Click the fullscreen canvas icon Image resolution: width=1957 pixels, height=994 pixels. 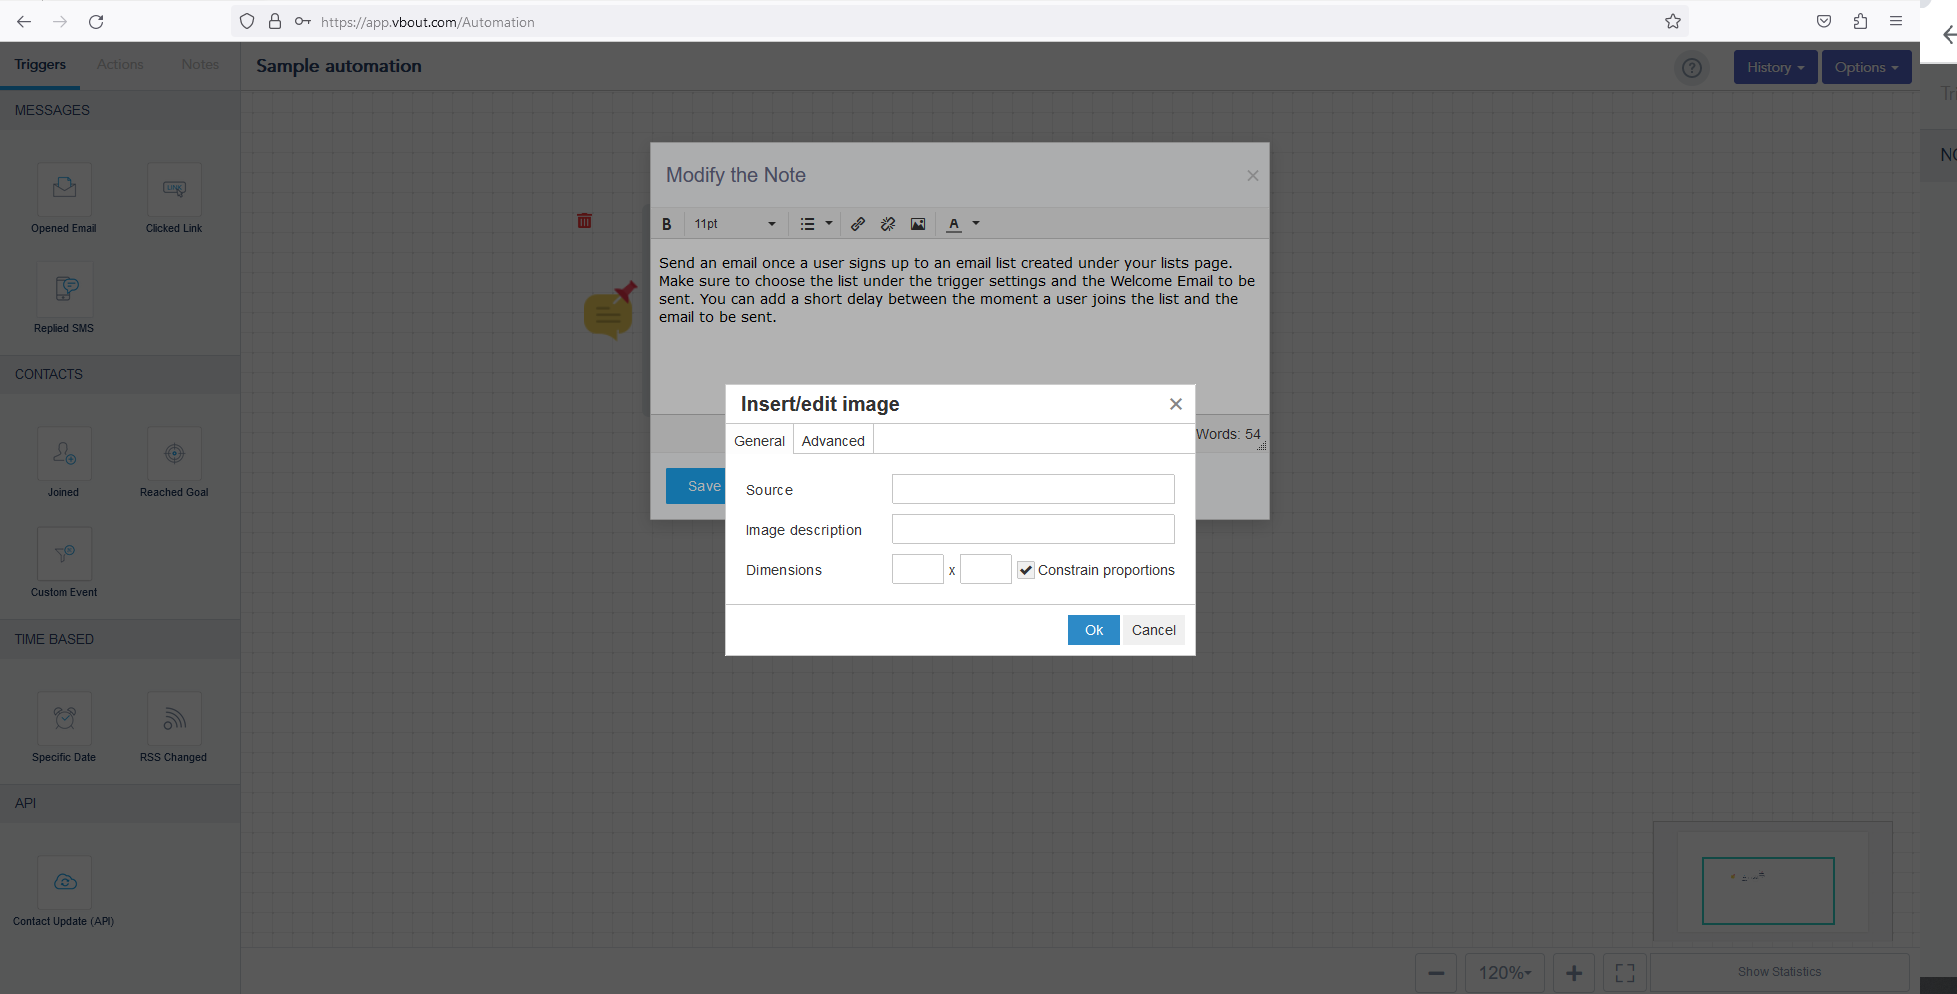coord(1625,973)
